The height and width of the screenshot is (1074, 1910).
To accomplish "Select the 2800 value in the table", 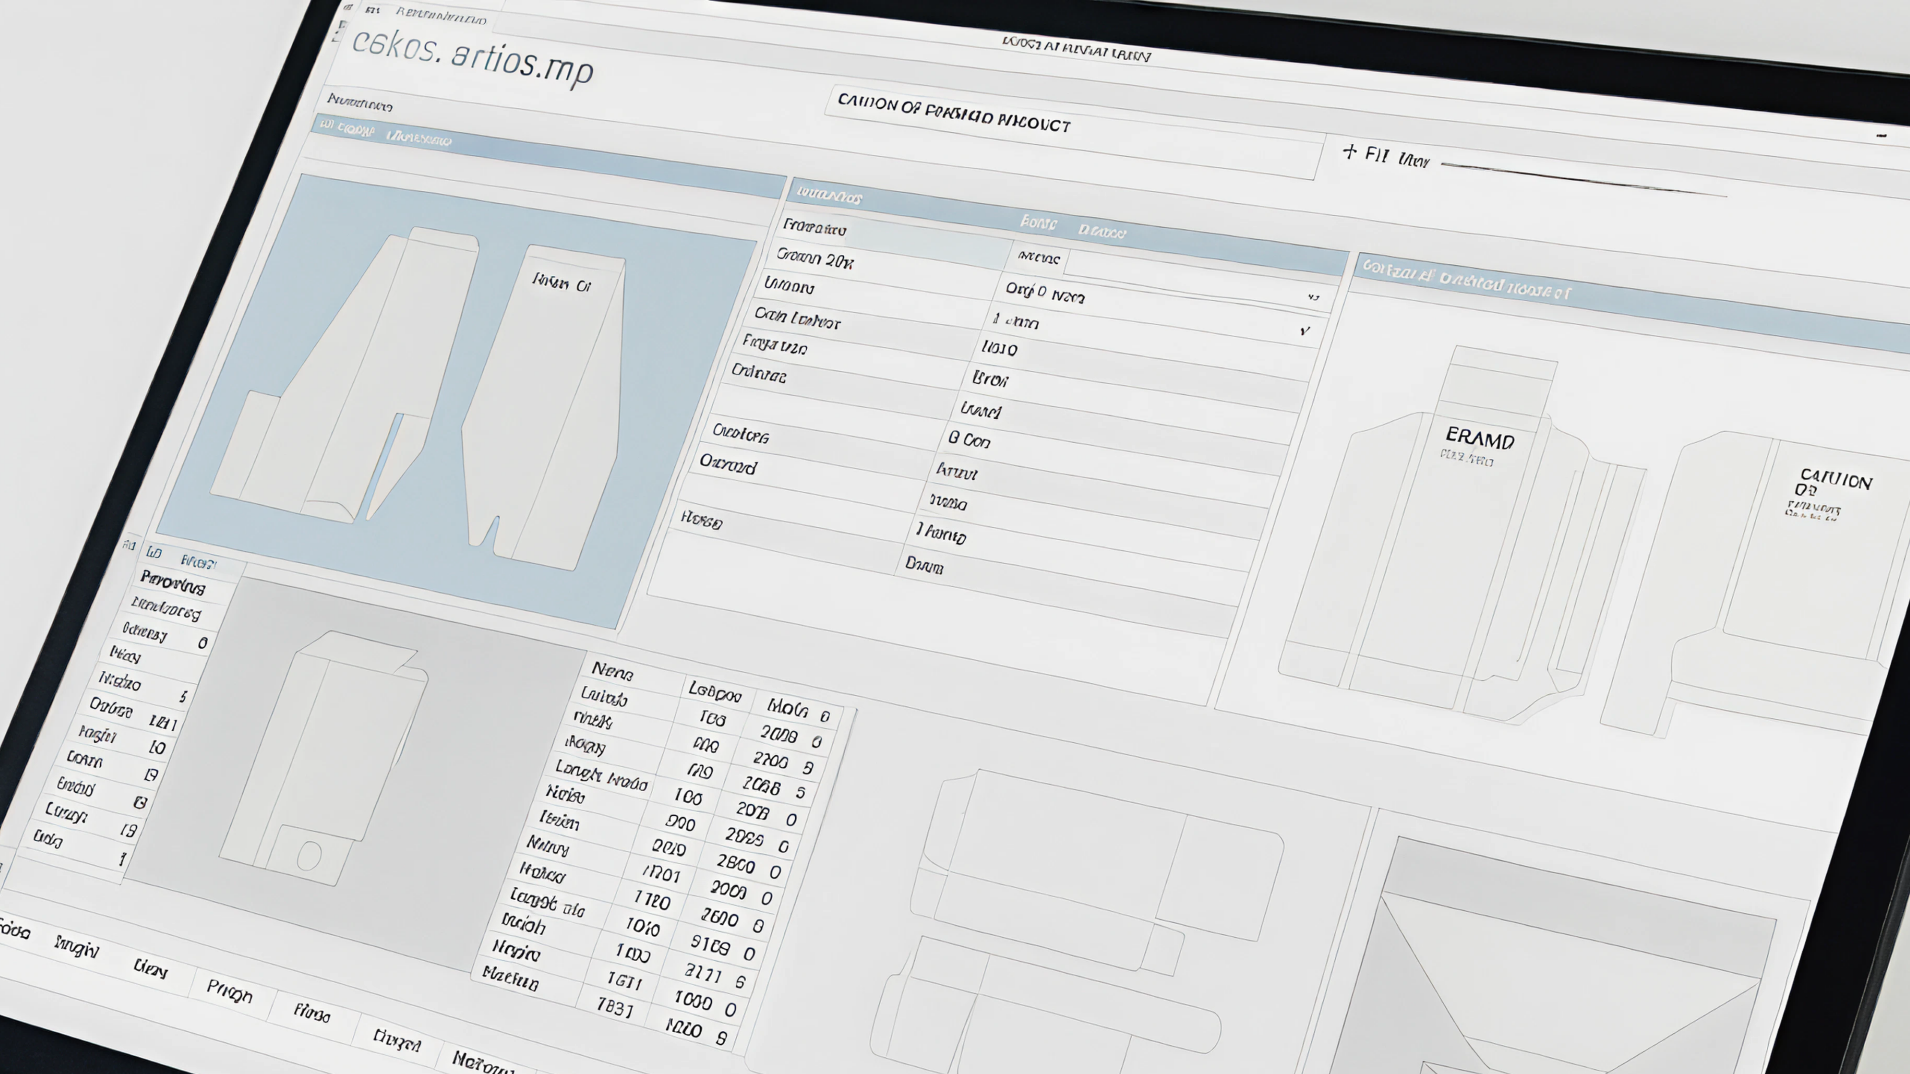I will 735,862.
